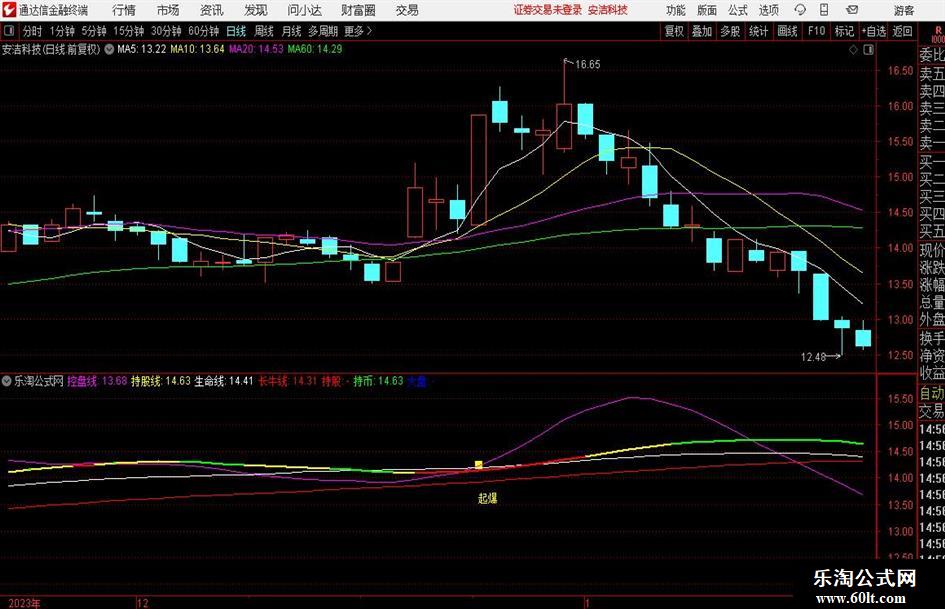Click the 委比 row in side panel
The width and height of the screenshot is (945, 609).
932,55
